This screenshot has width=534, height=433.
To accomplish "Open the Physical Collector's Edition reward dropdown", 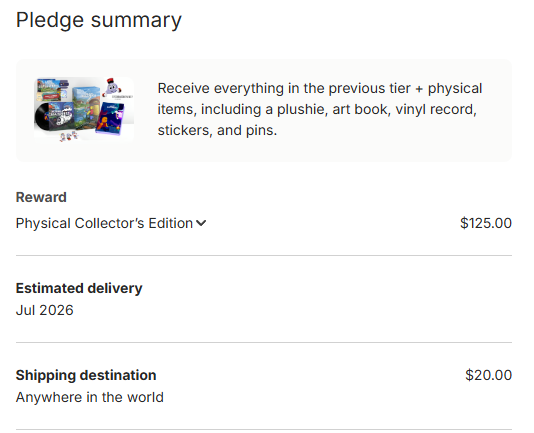I will (111, 223).
